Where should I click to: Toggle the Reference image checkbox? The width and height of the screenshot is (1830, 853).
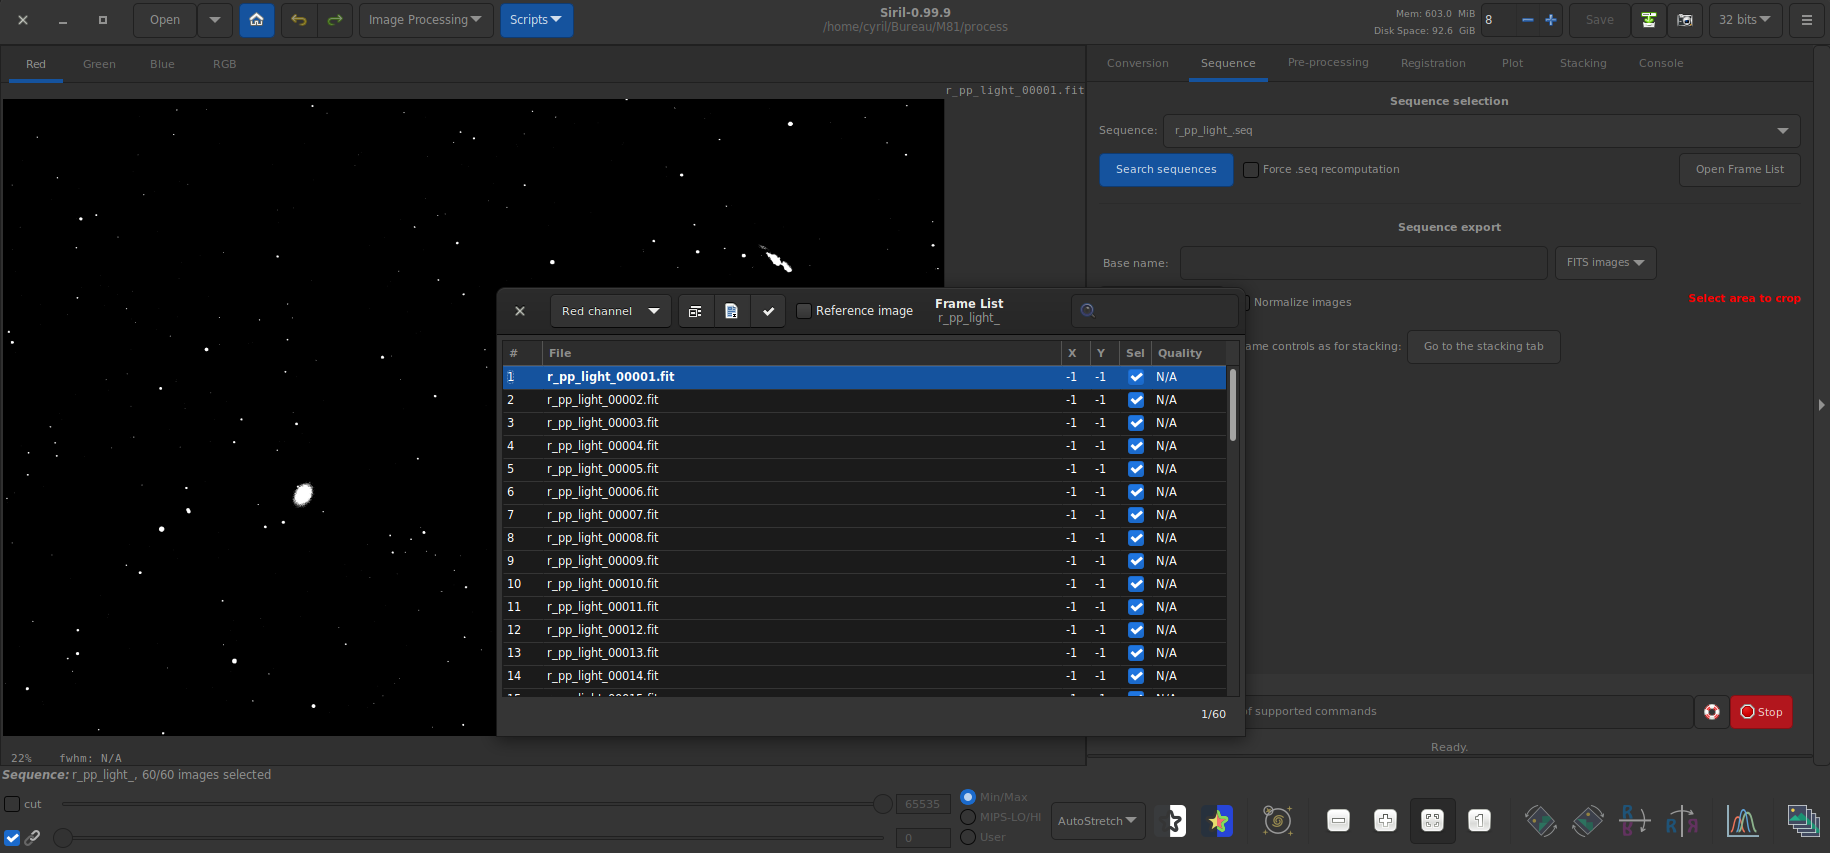(x=803, y=311)
